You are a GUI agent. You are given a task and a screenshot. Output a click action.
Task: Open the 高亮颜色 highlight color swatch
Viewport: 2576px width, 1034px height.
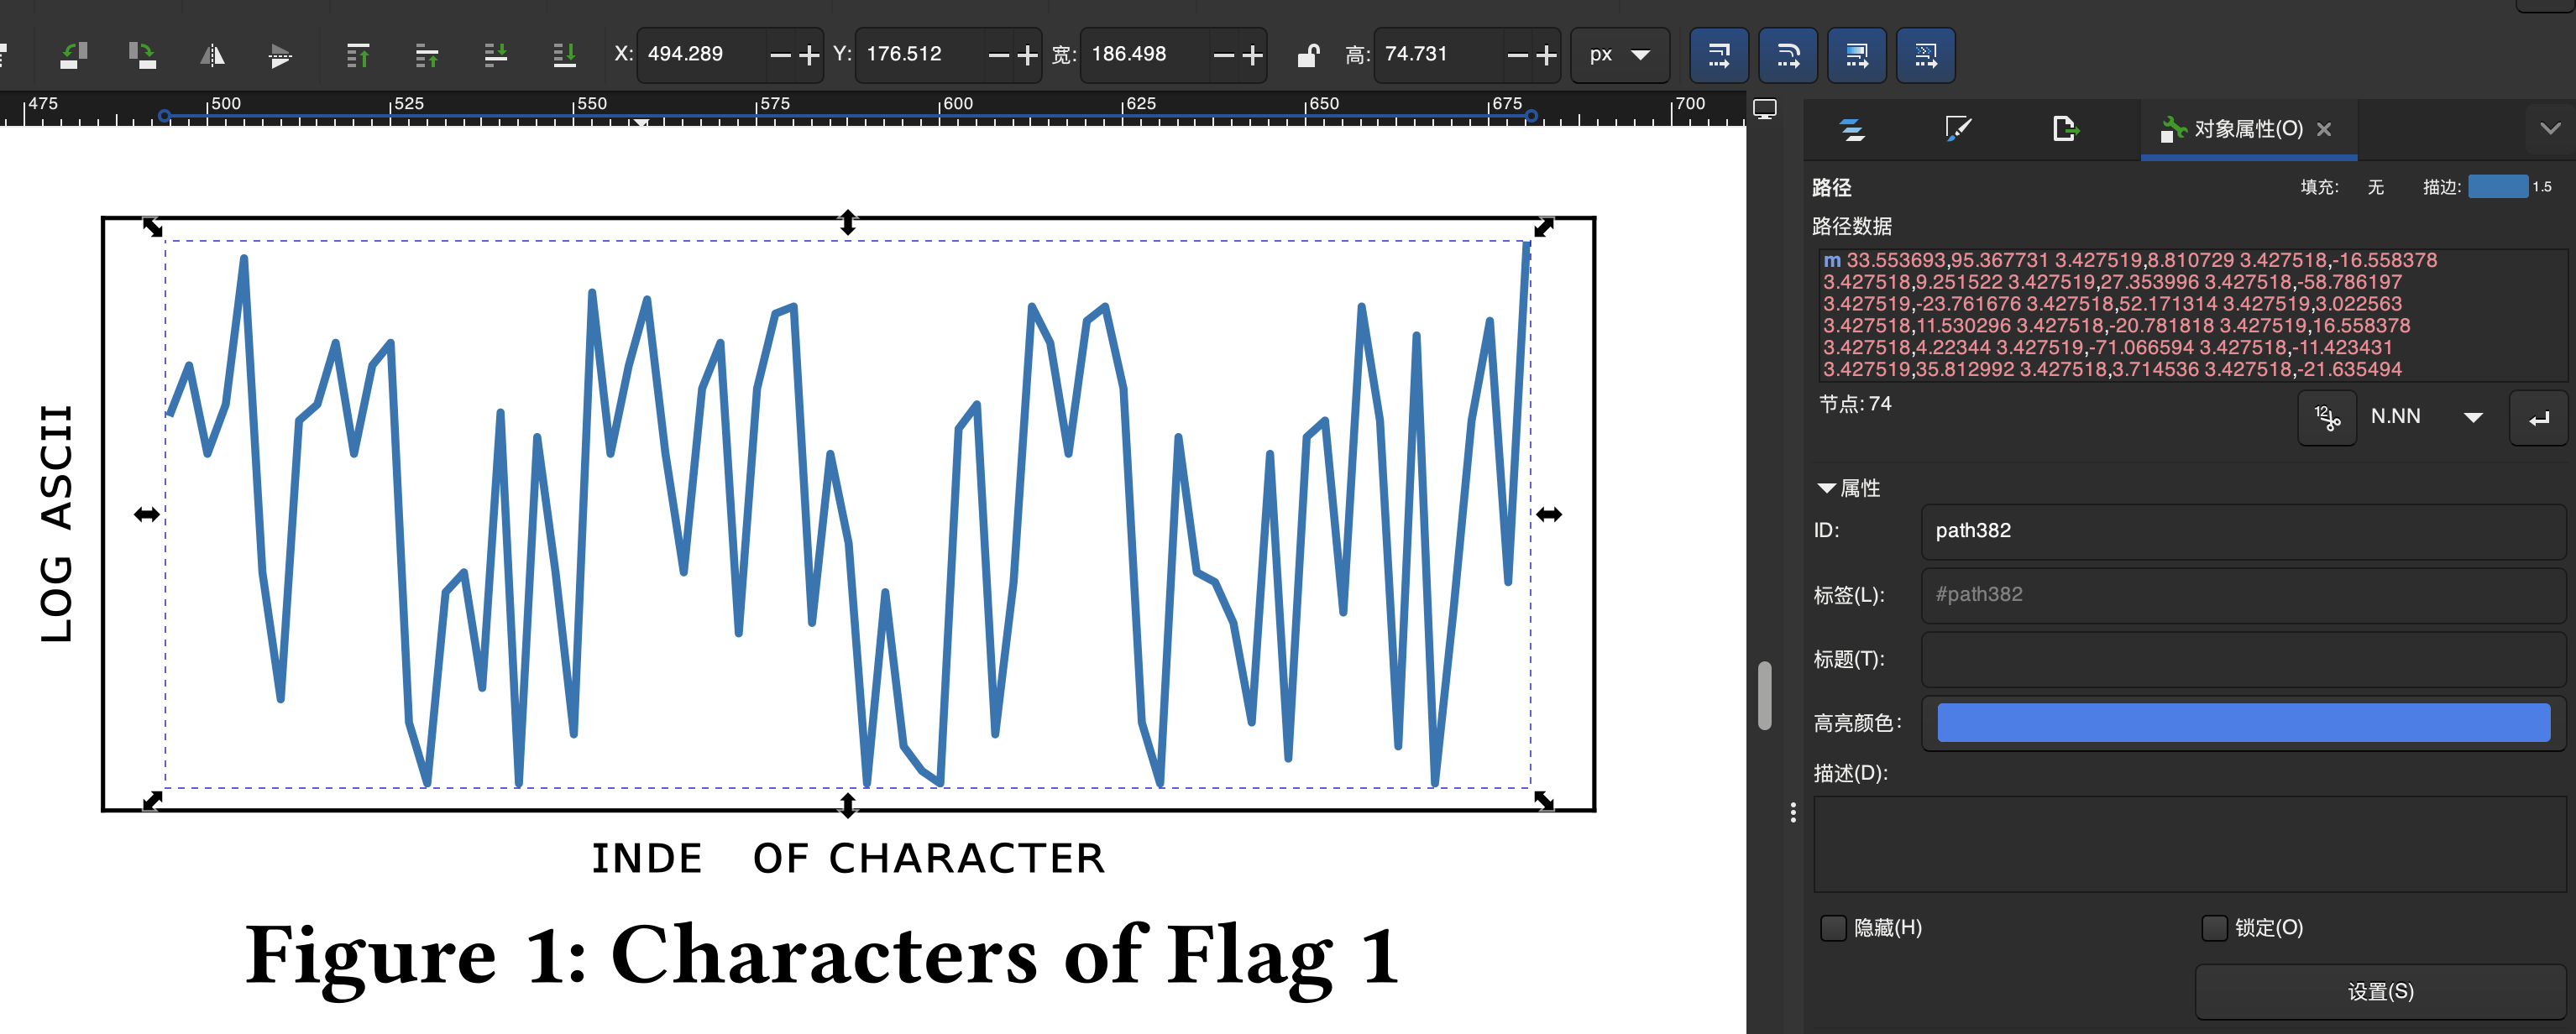[2243, 722]
